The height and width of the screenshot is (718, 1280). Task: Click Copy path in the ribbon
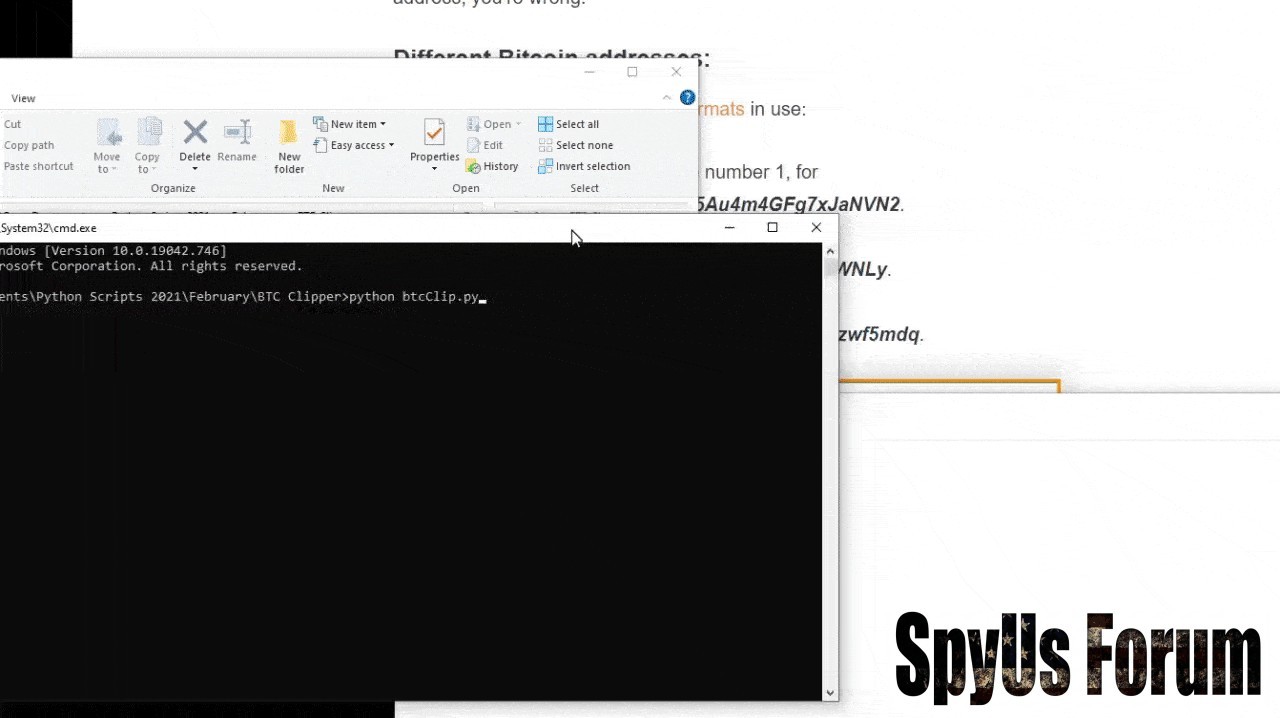click(x=29, y=145)
